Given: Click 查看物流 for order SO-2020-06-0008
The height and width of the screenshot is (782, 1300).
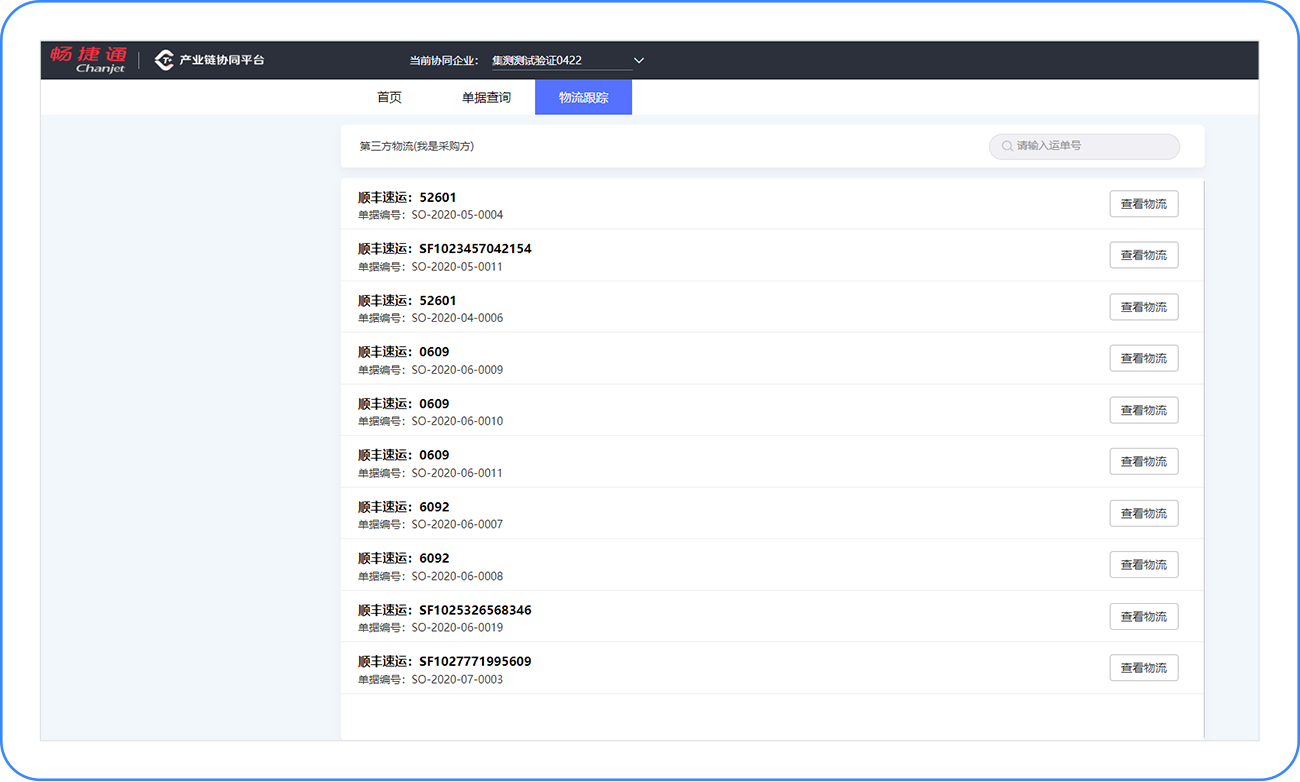Looking at the screenshot, I should pyautogui.click(x=1144, y=565).
